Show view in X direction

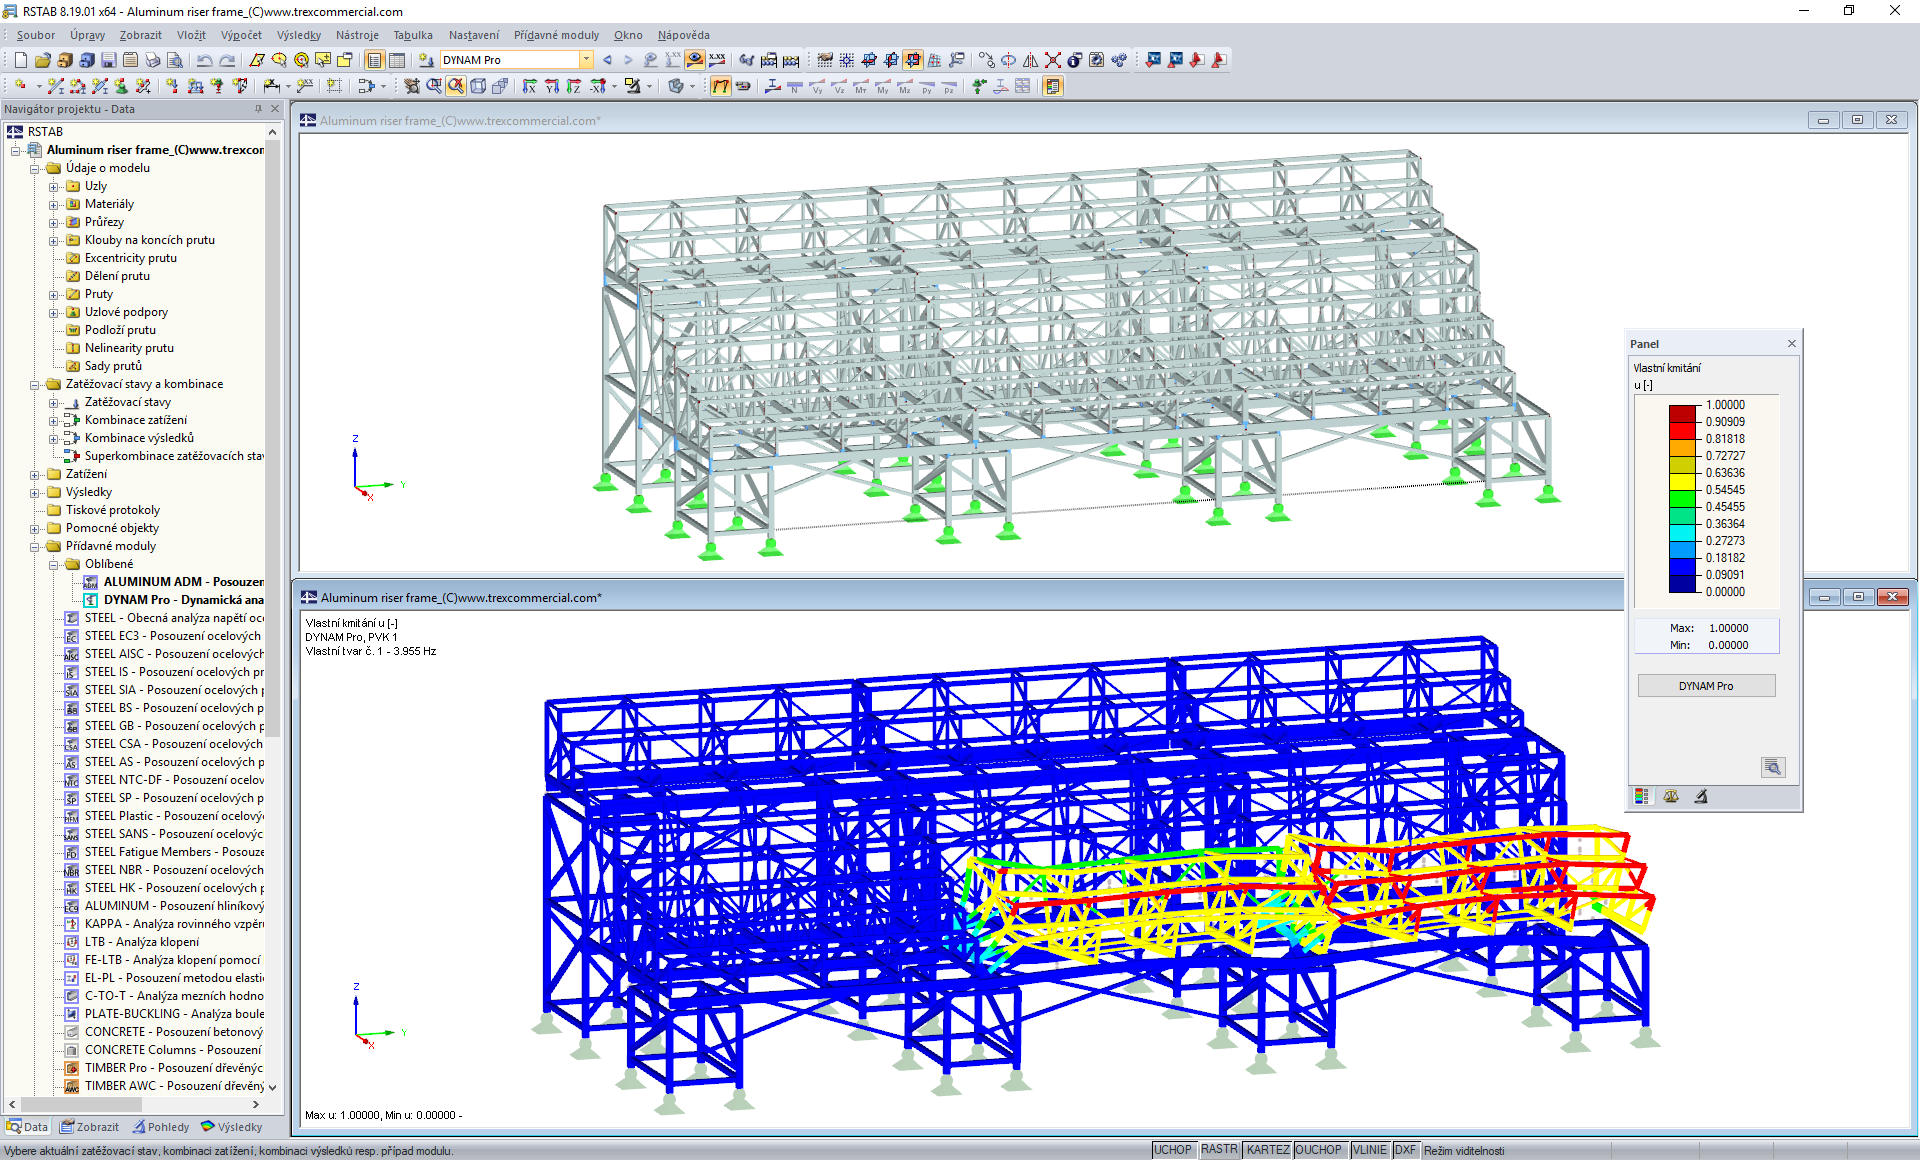pyautogui.click(x=529, y=87)
